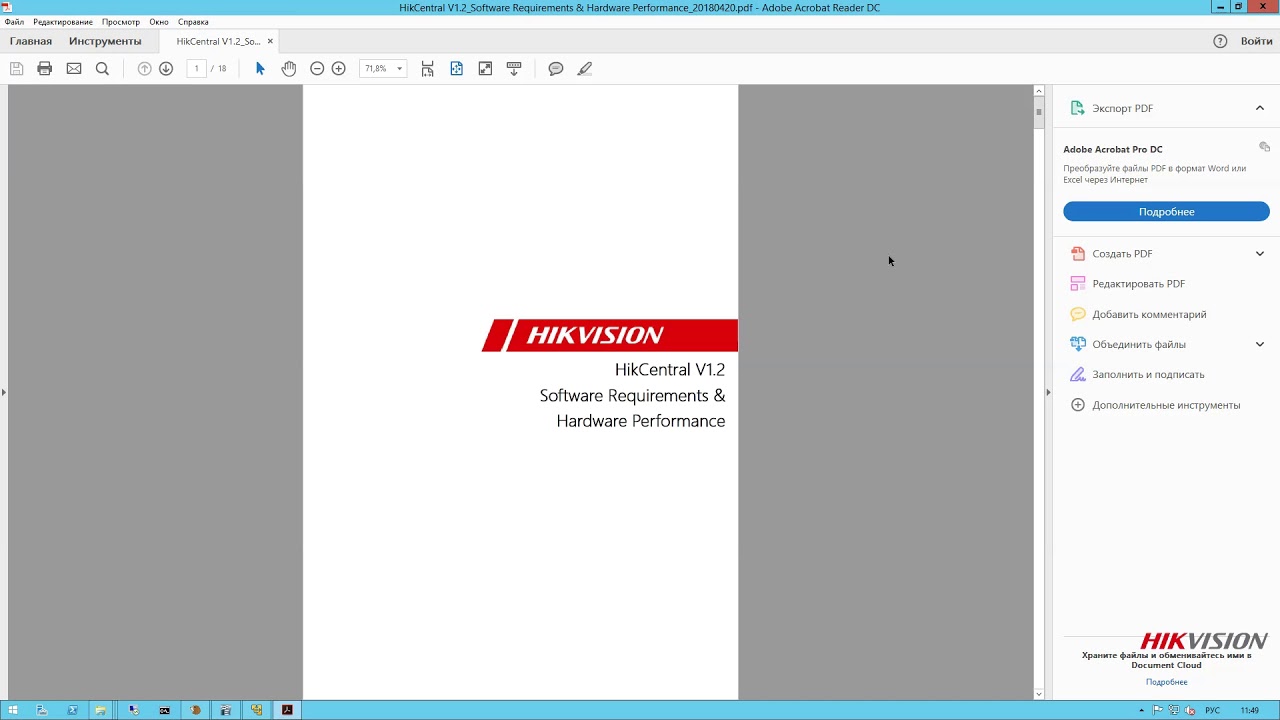This screenshot has height=720, width=1280.
Task: Open the command prompt taskbar icon
Action: (164, 710)
